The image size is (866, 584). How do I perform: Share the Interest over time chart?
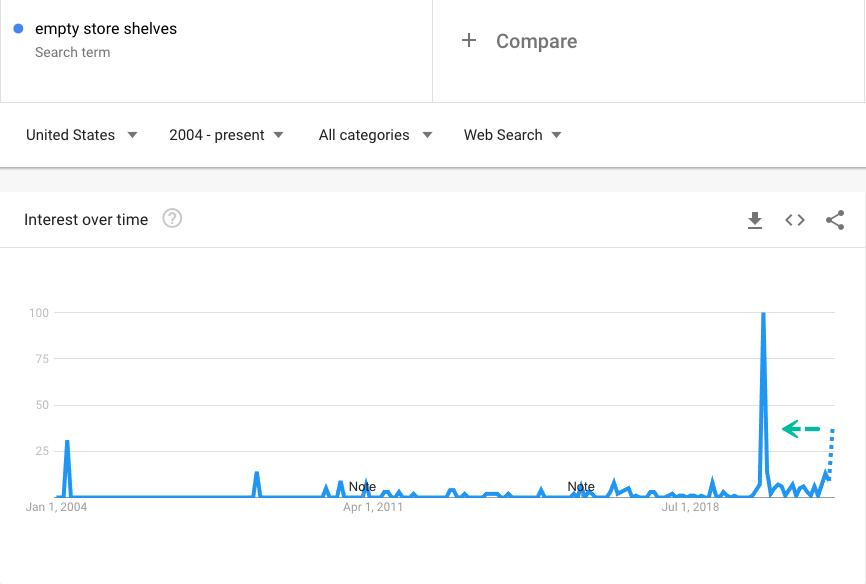tap(835, 220)
